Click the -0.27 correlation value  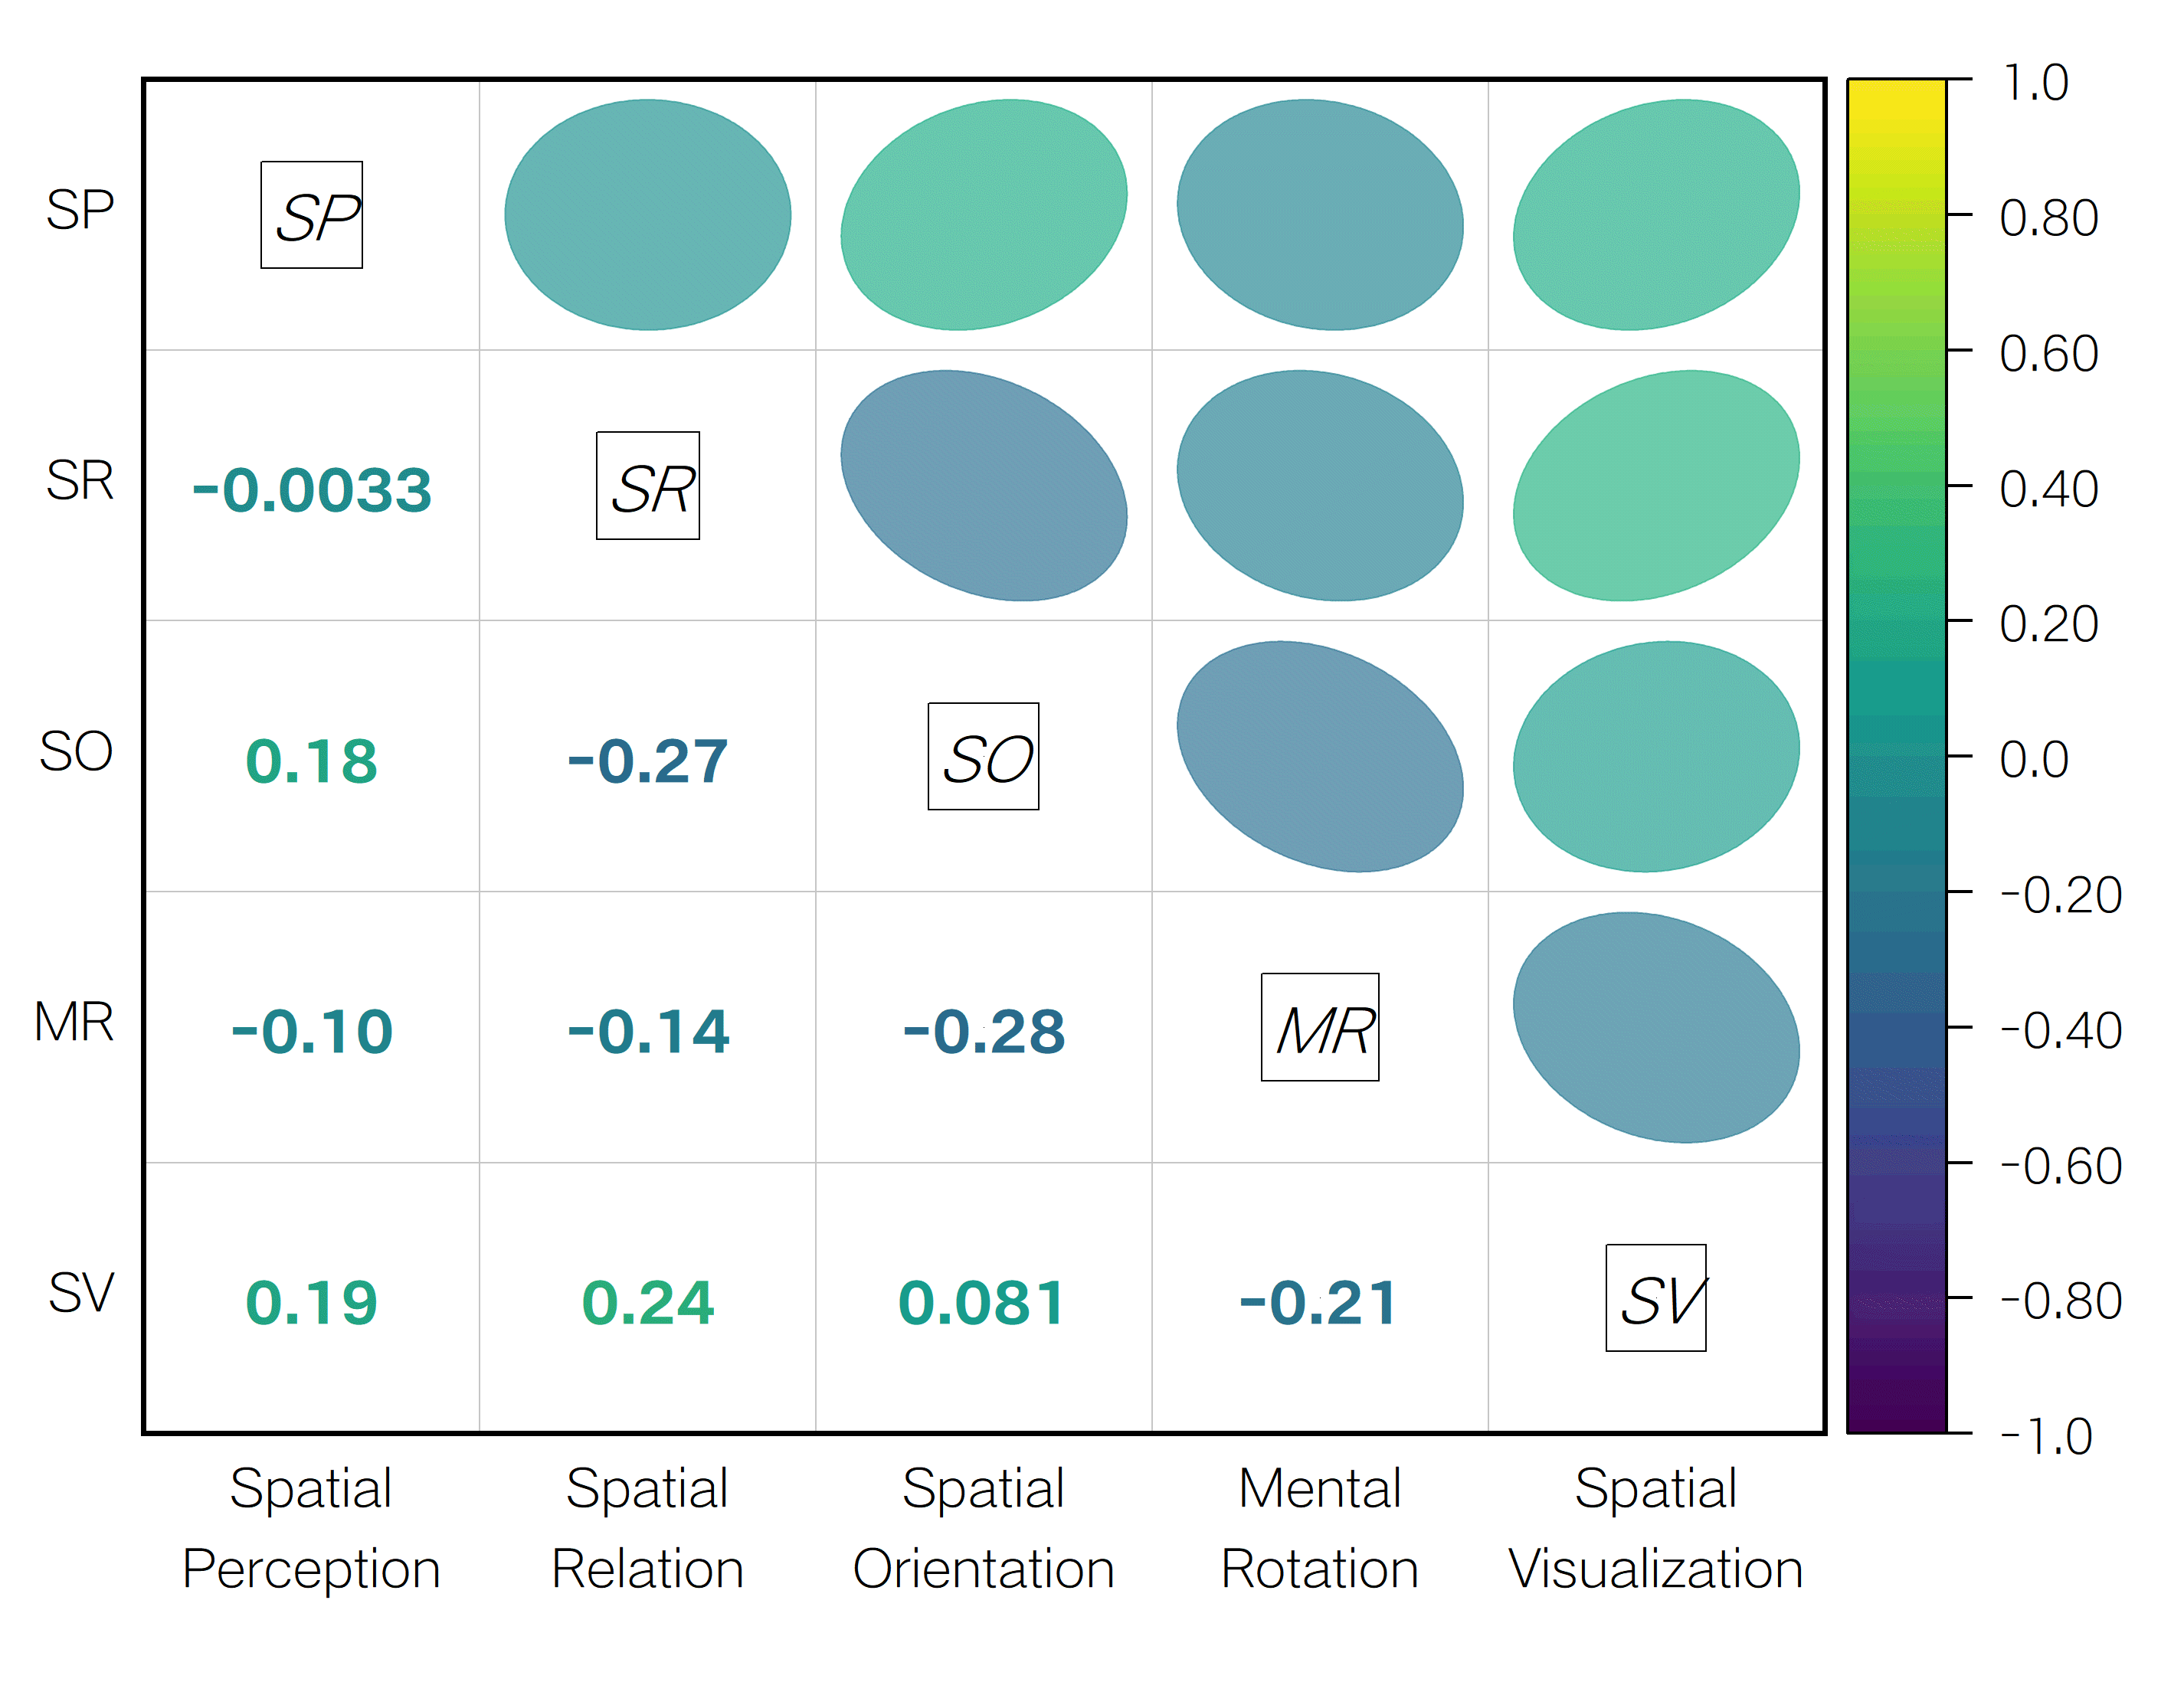pos(648,761)
